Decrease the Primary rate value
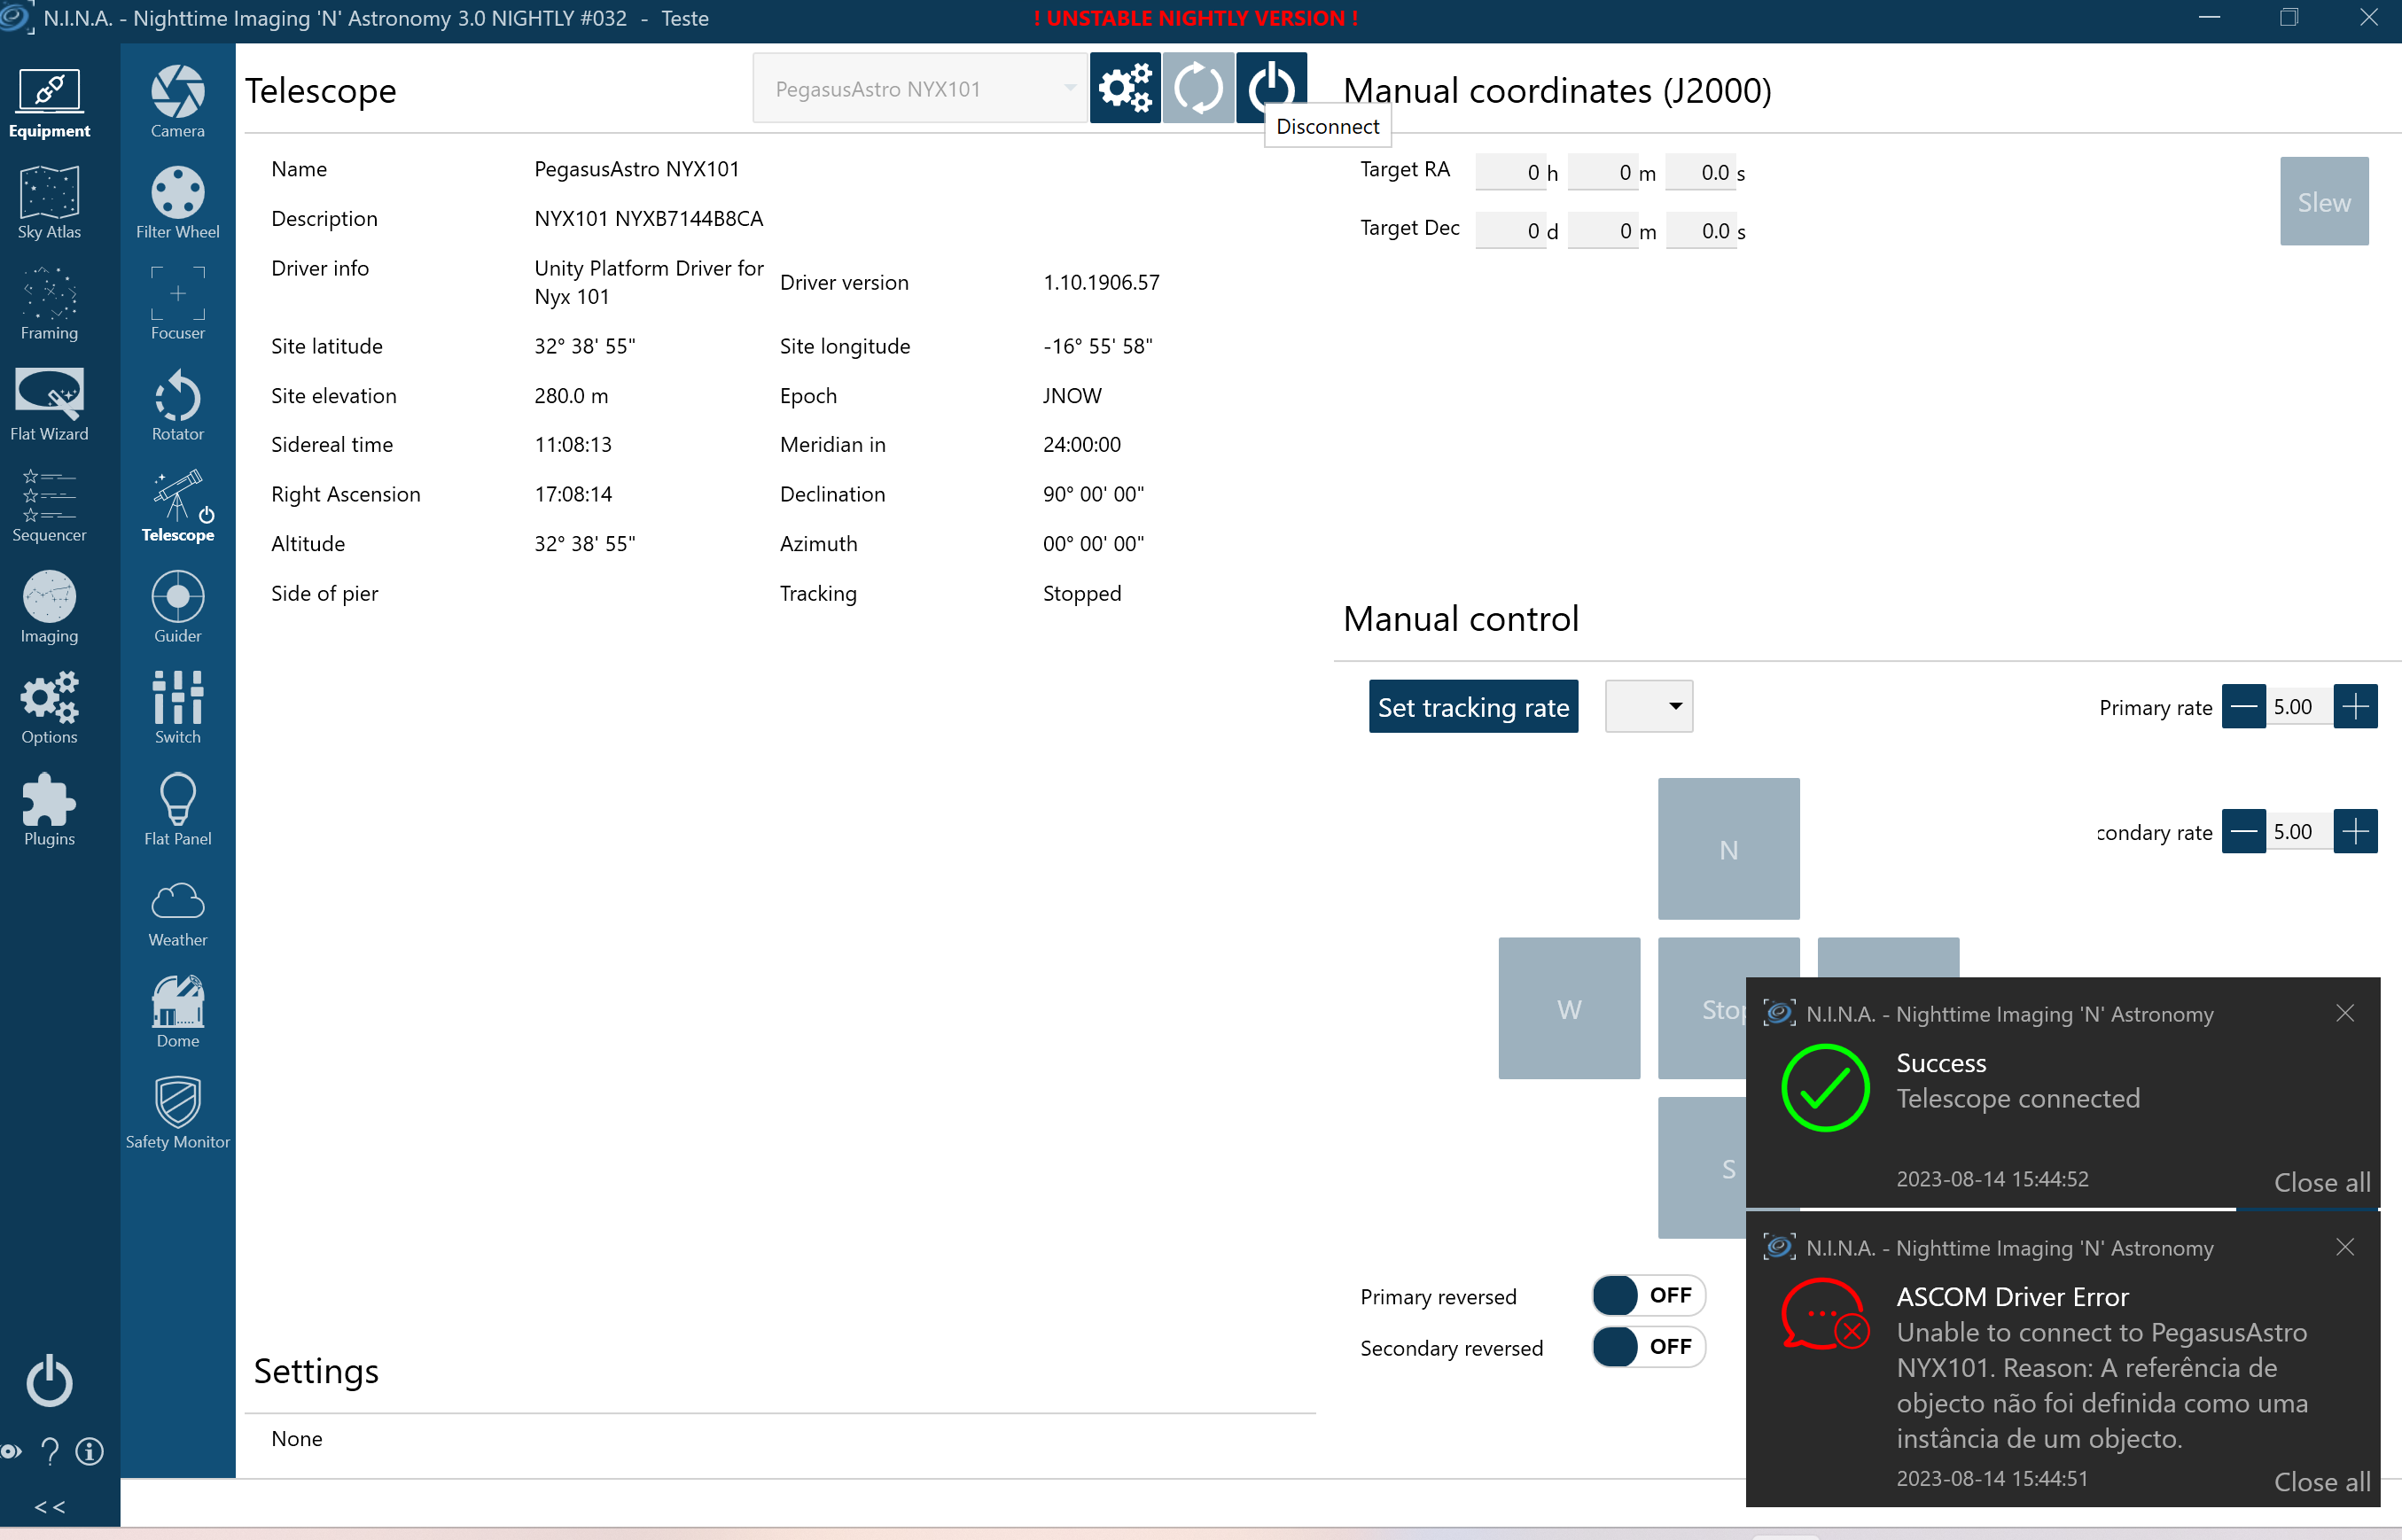Screen dimensions: 2402x1540 pyautogui.click(x=2243, y=707)
